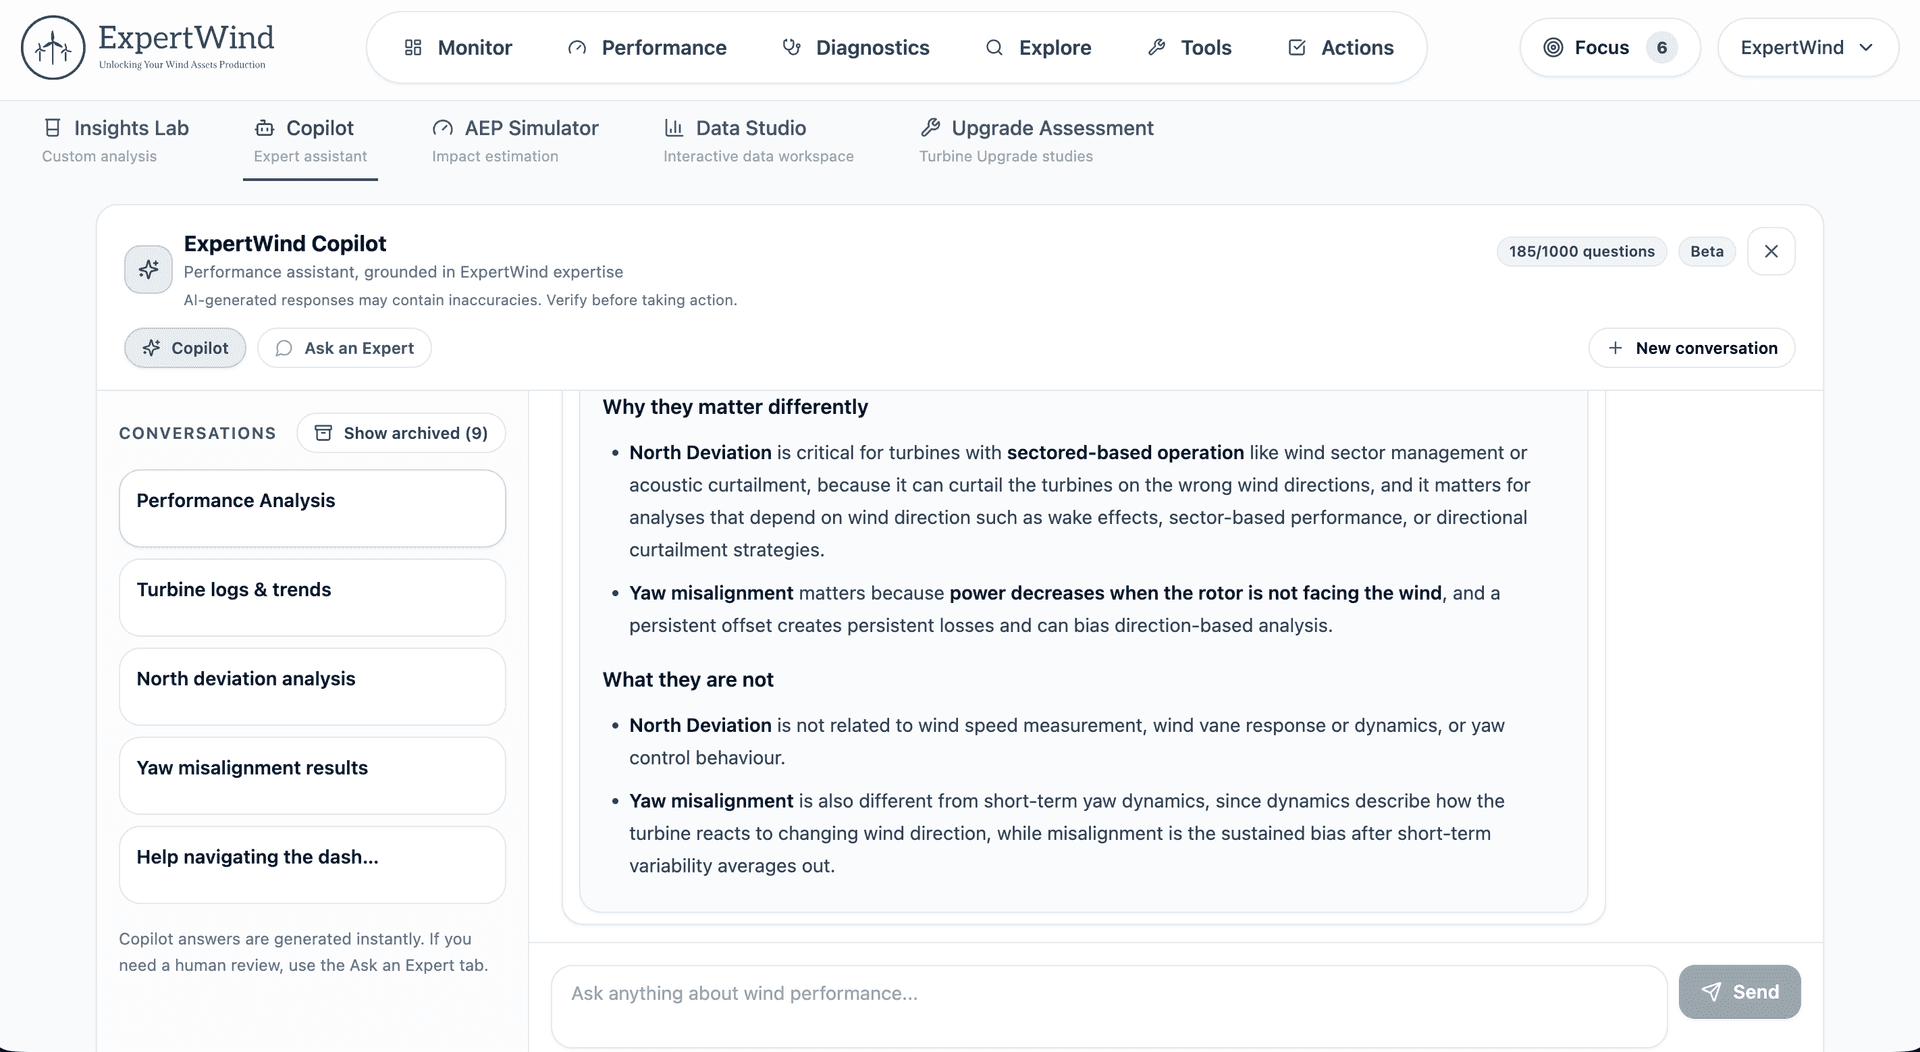Enable Copilot mode
1920x1052 pixels.
(x=184, y=348)
